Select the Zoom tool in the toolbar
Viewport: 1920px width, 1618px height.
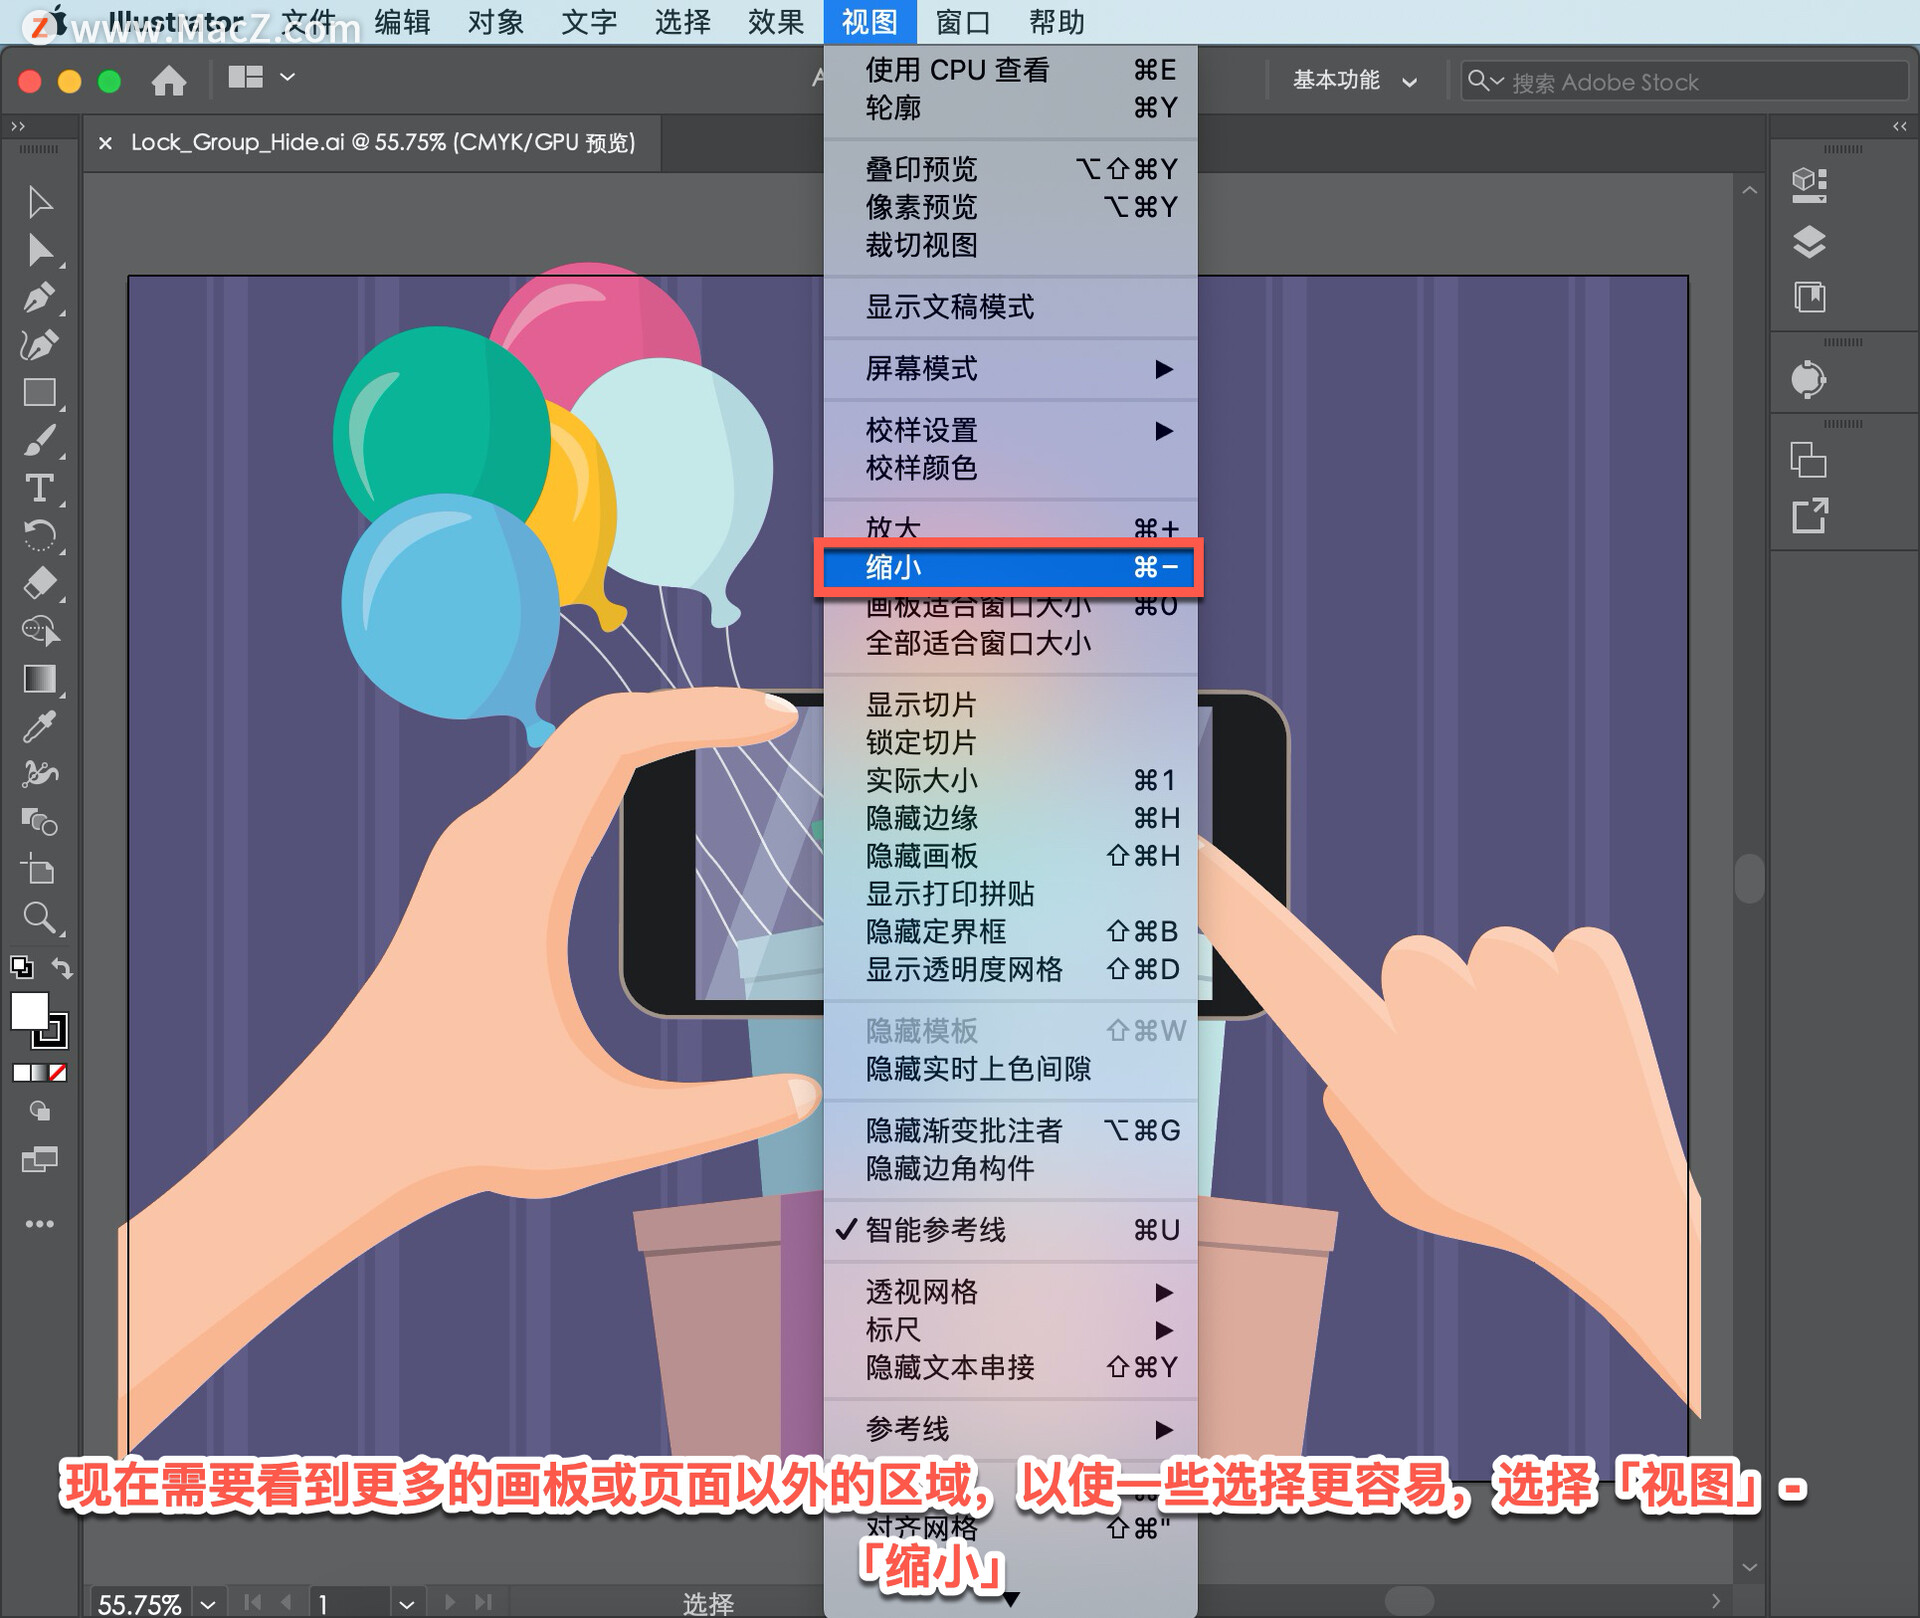[40, 917]
